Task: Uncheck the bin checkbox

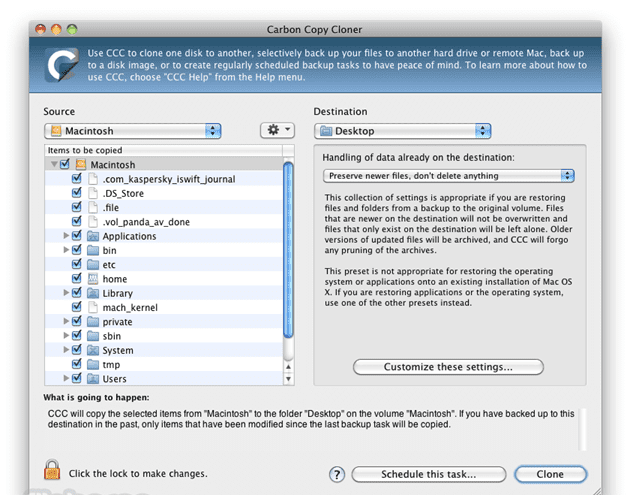Action: (77, 250)
